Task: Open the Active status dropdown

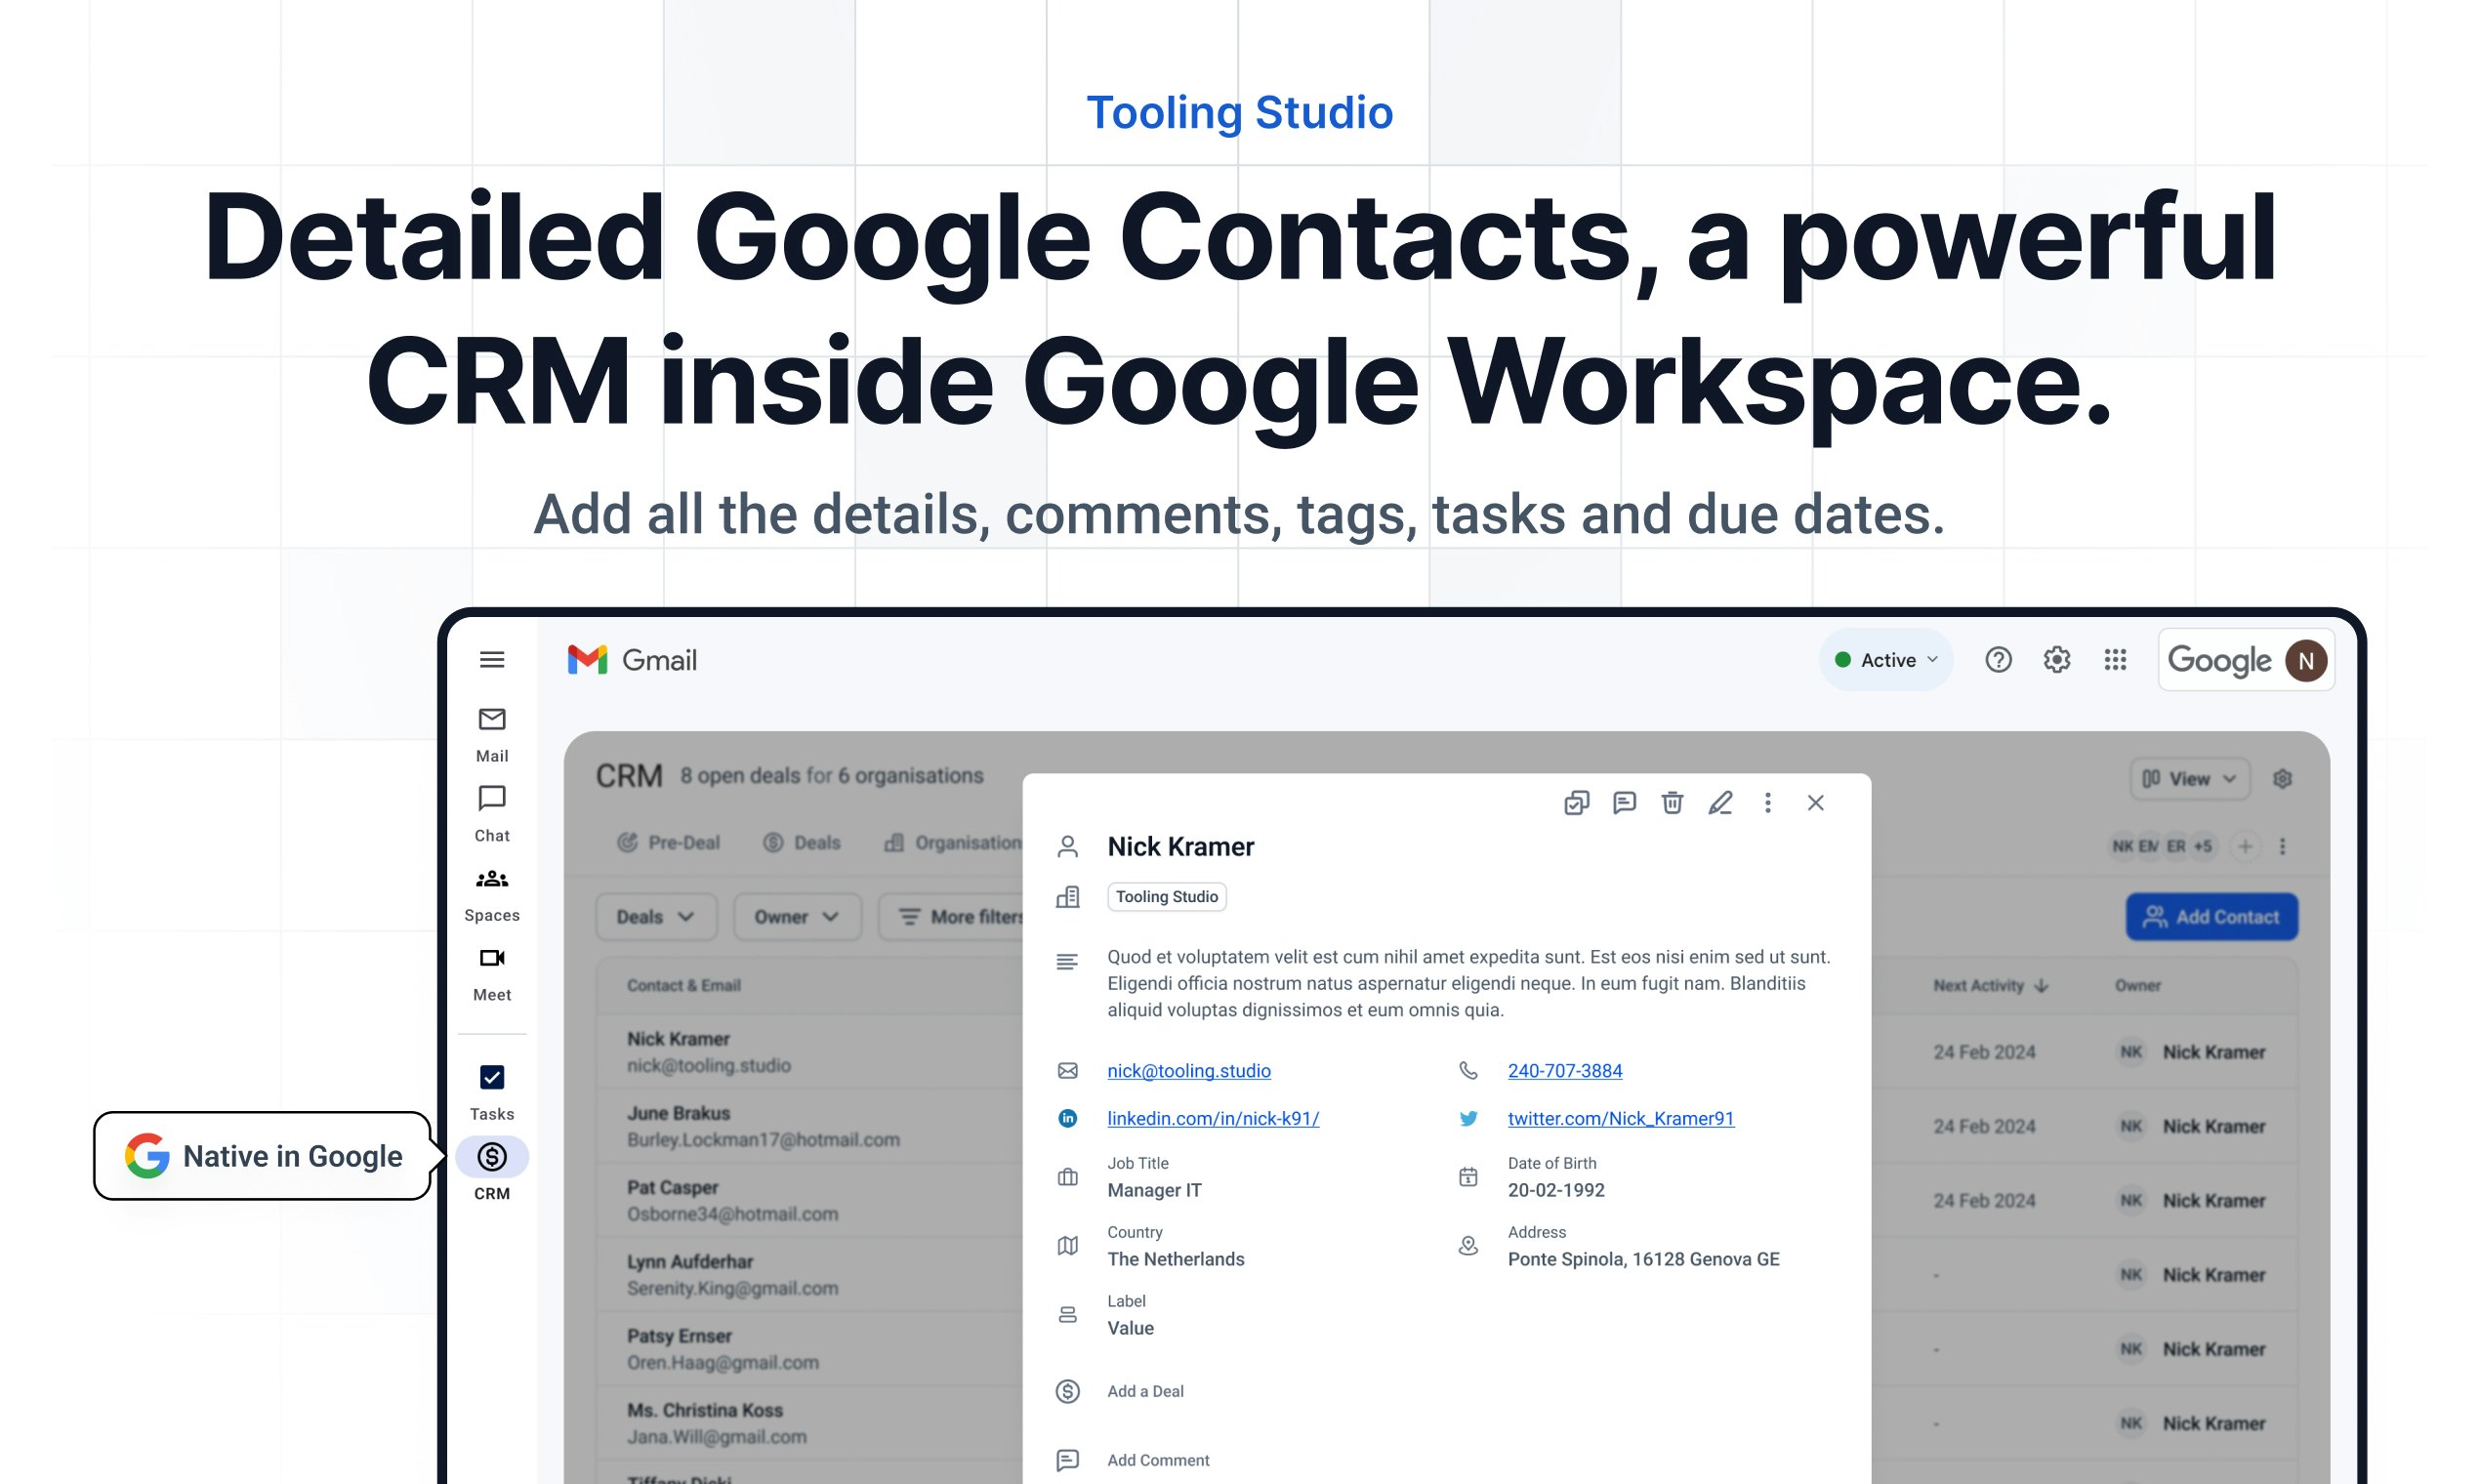Action: click(x=1886, y=660)
